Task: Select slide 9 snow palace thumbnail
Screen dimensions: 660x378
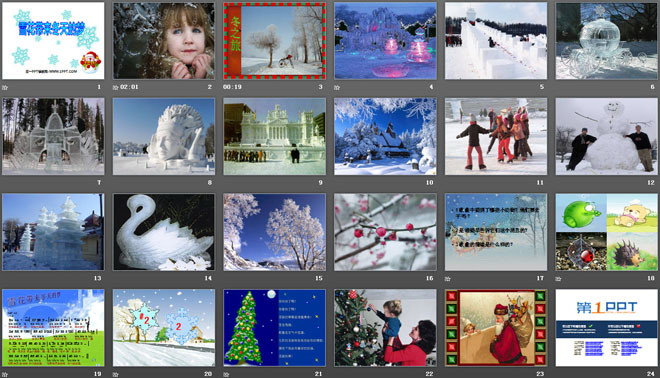Action: point(274,136)
